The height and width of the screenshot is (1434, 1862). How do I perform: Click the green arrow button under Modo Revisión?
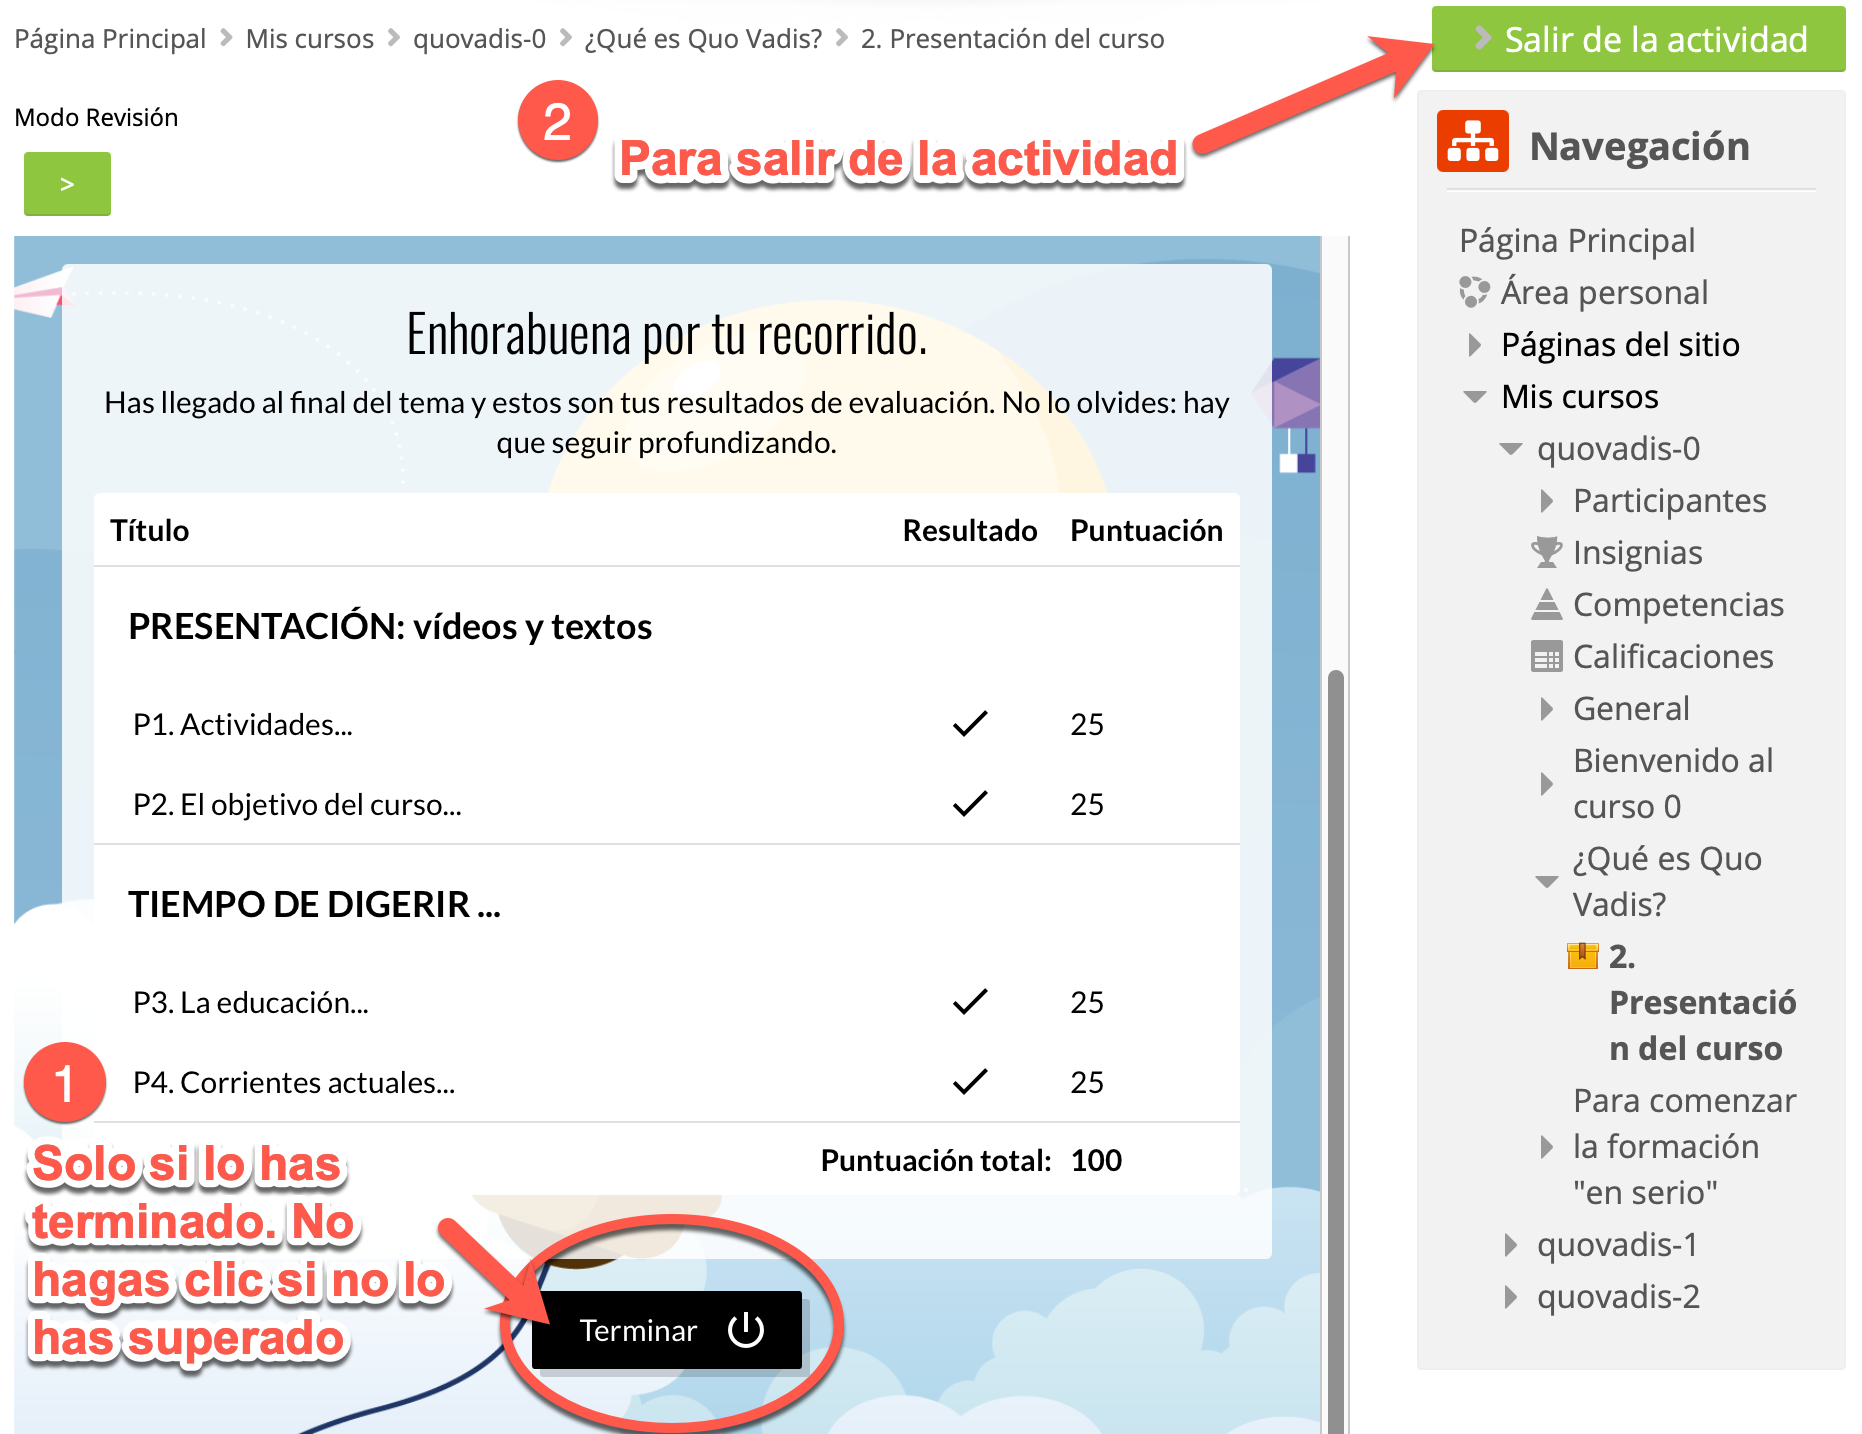click(67, 184)
